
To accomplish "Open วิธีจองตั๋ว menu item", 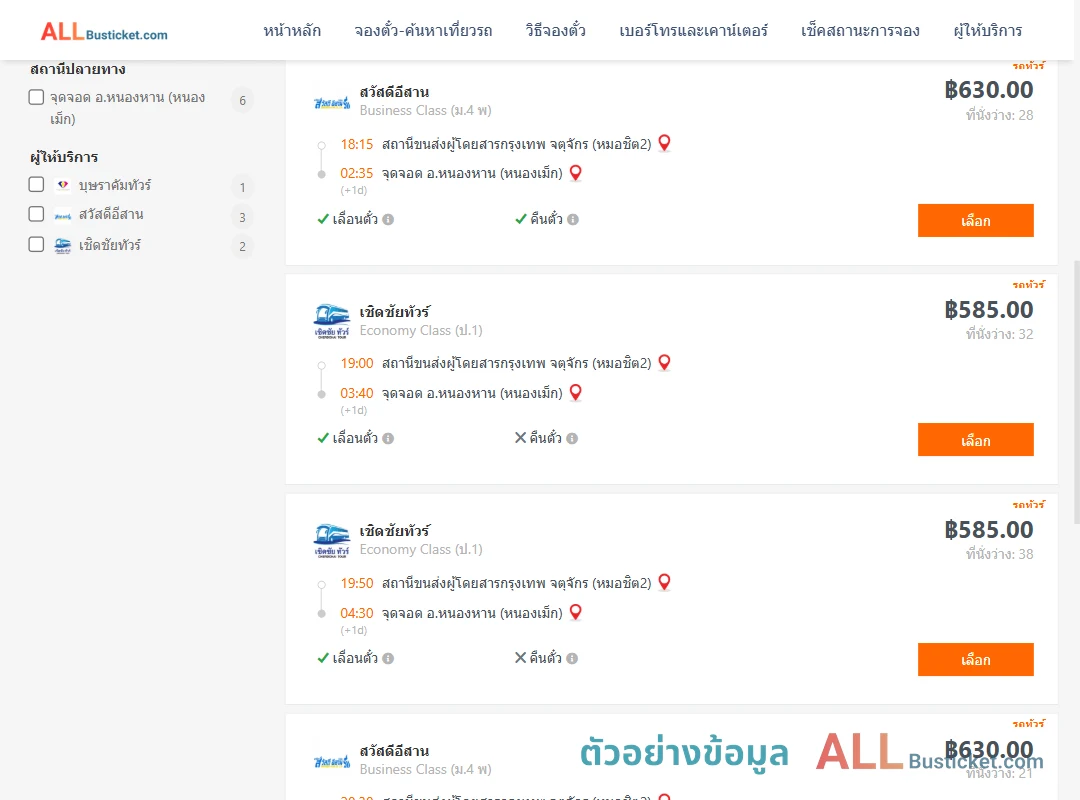I will [555, 30].
